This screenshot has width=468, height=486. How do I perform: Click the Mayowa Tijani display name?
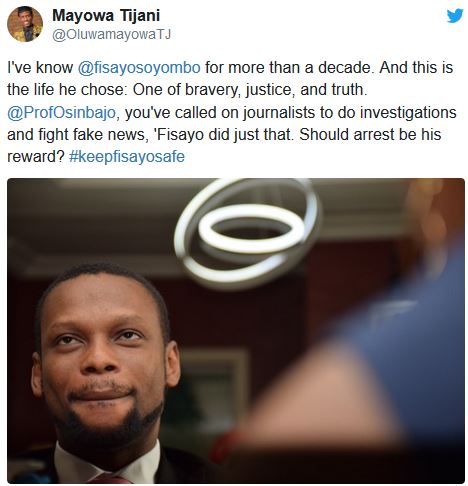click(x=106, y=15)
